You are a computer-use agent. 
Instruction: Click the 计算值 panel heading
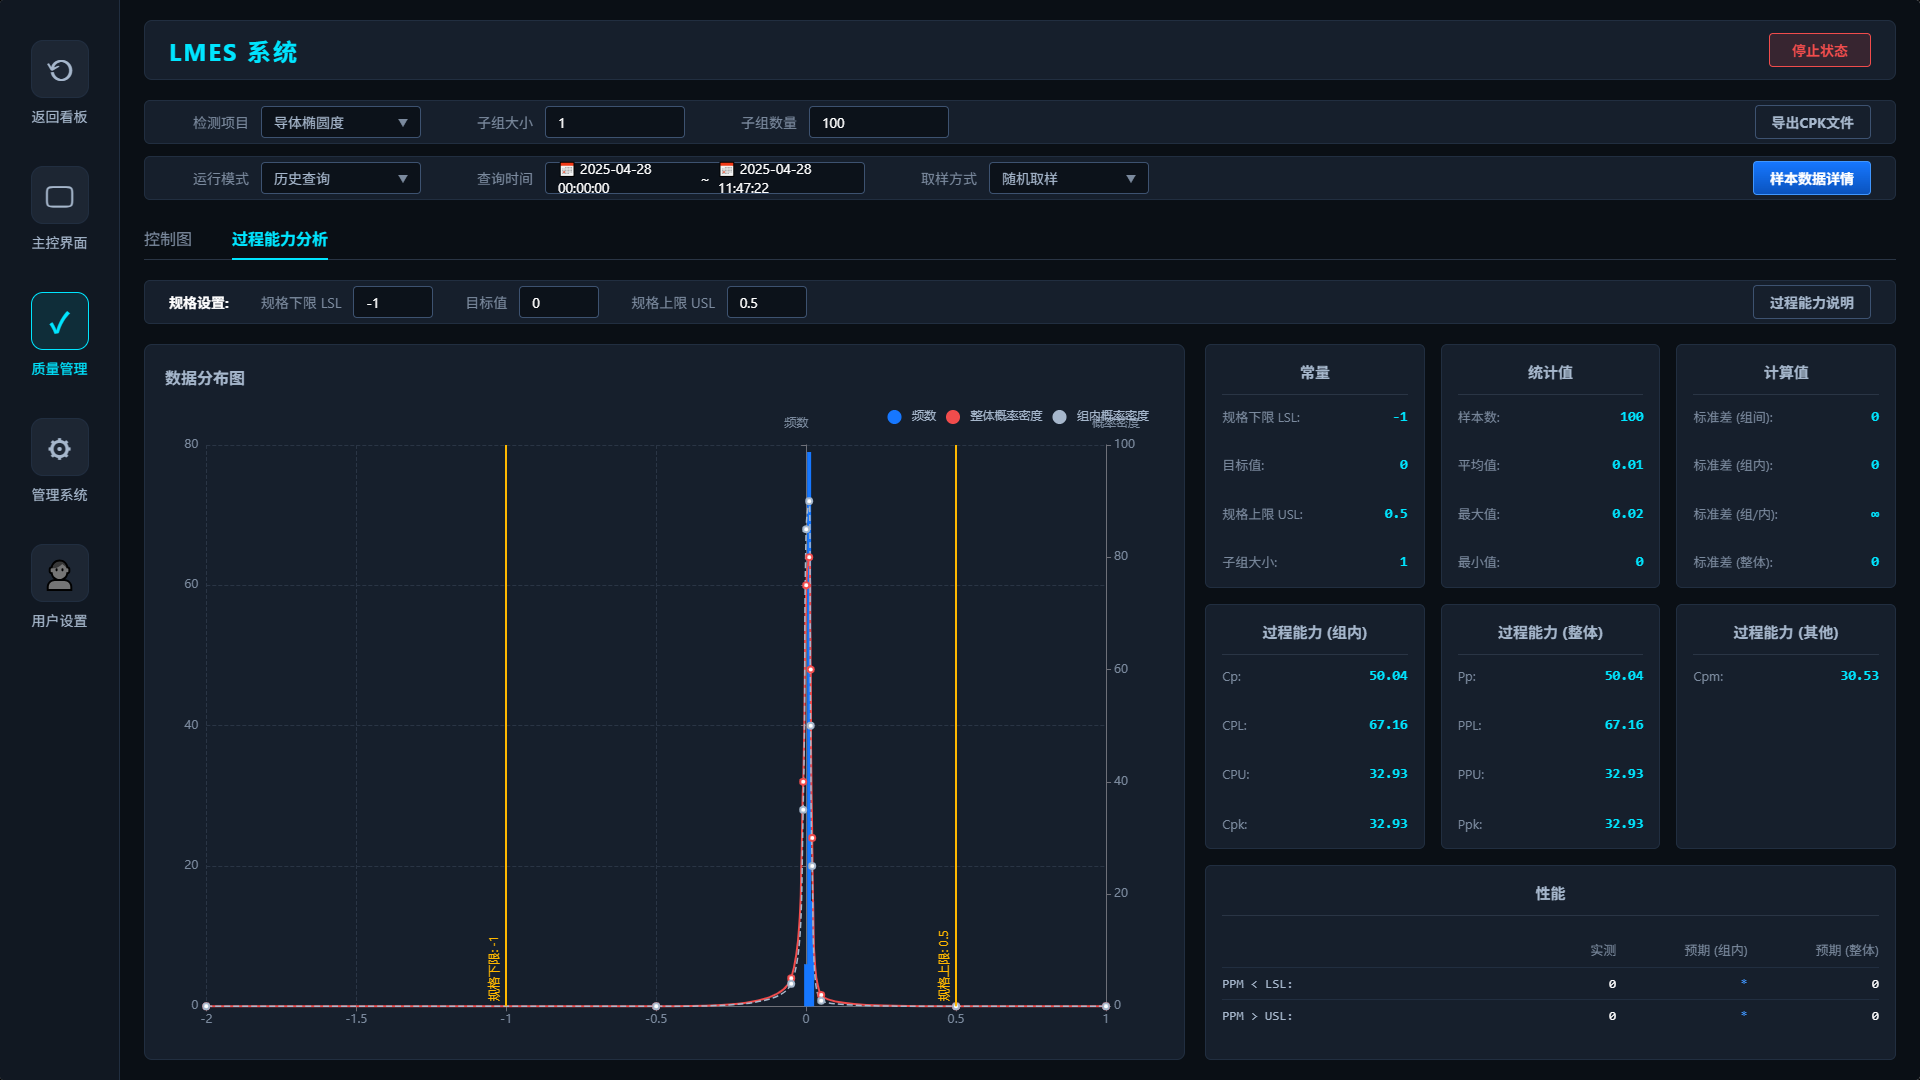(x=1786, y=372)
